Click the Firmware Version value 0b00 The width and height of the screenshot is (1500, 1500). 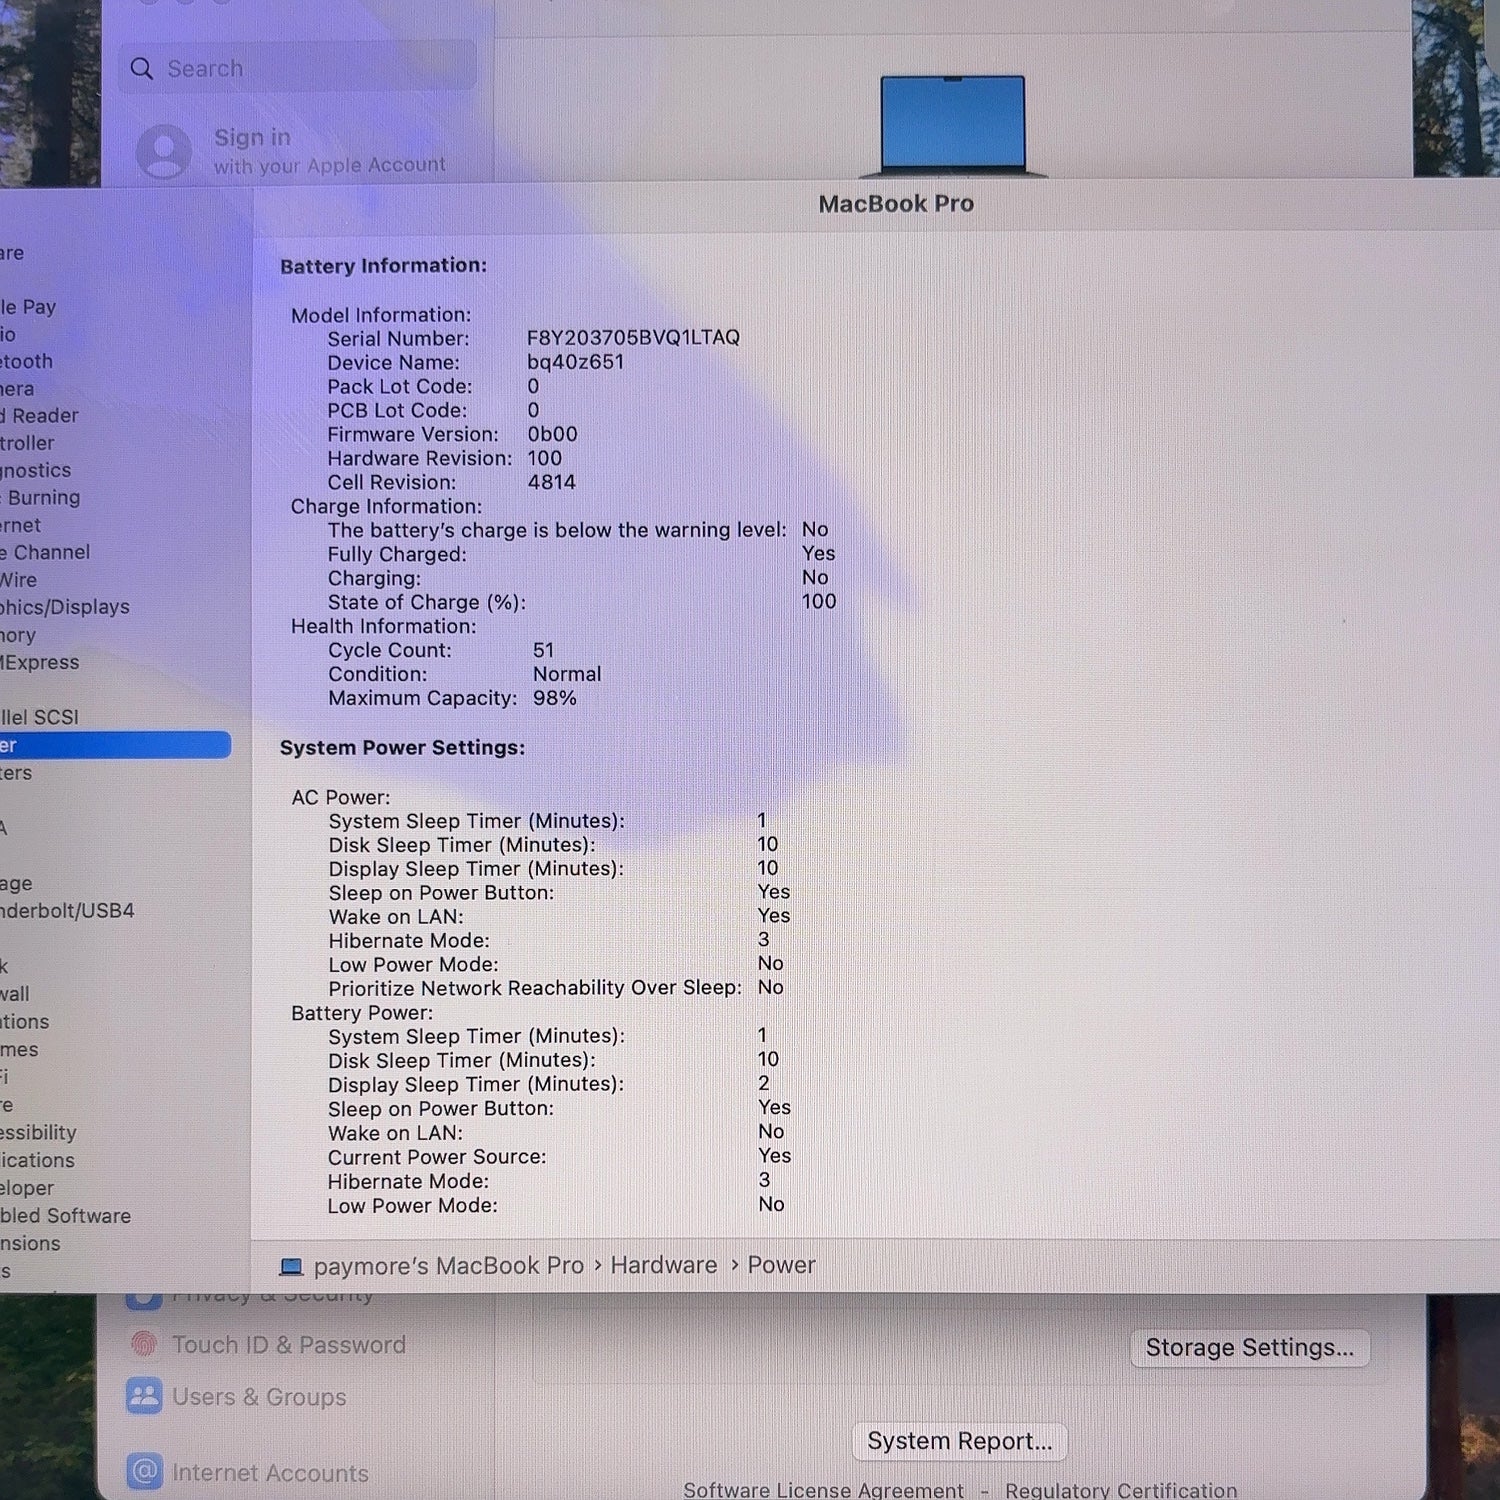click(553, 434)
